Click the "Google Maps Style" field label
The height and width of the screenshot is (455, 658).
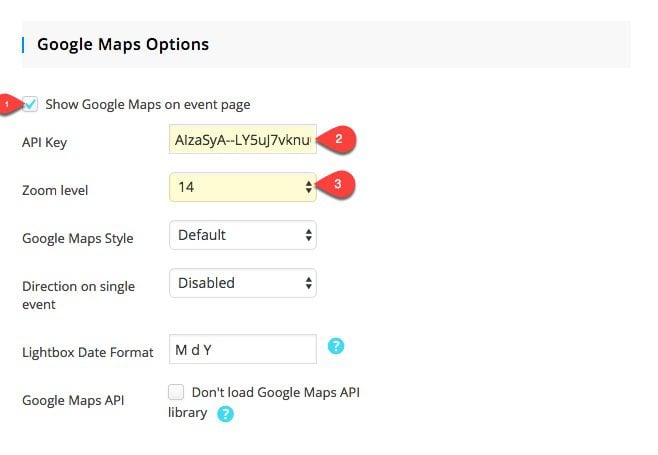(x=77, y=239)
